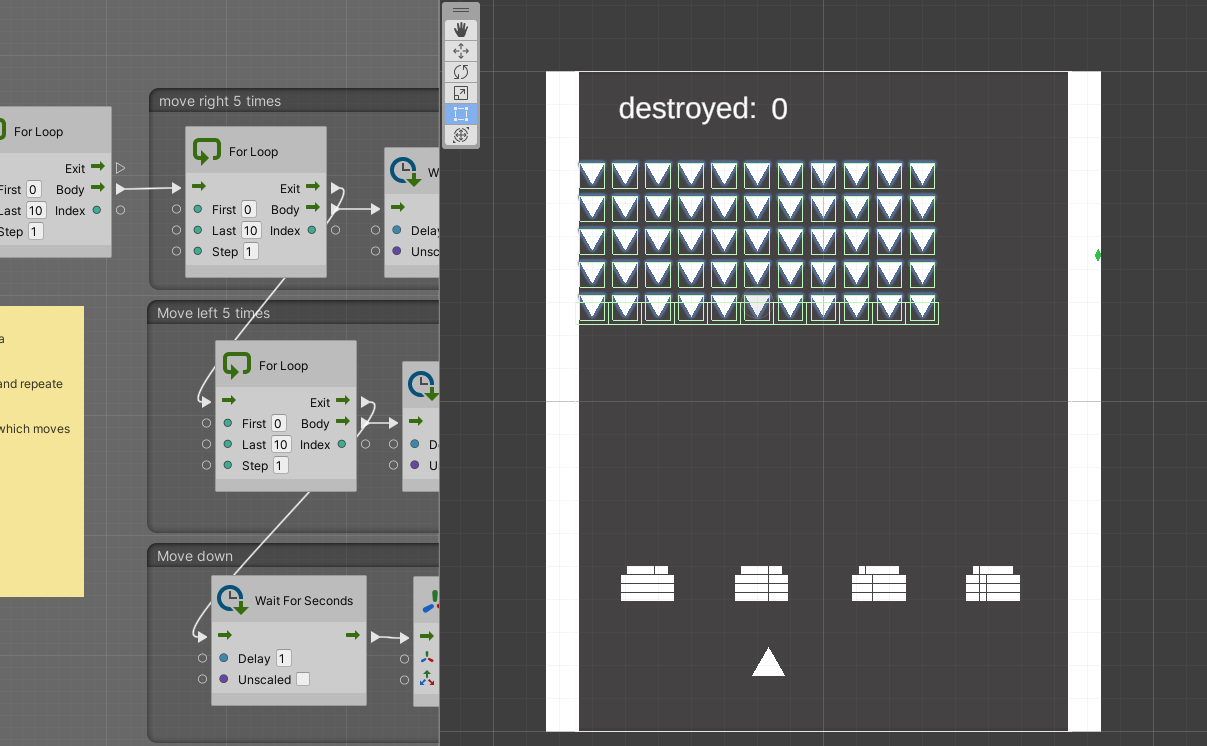The width and height of the screenshot is (1207, 746).
Task: Select the second bunker from the left
Action: pos(761,583)
